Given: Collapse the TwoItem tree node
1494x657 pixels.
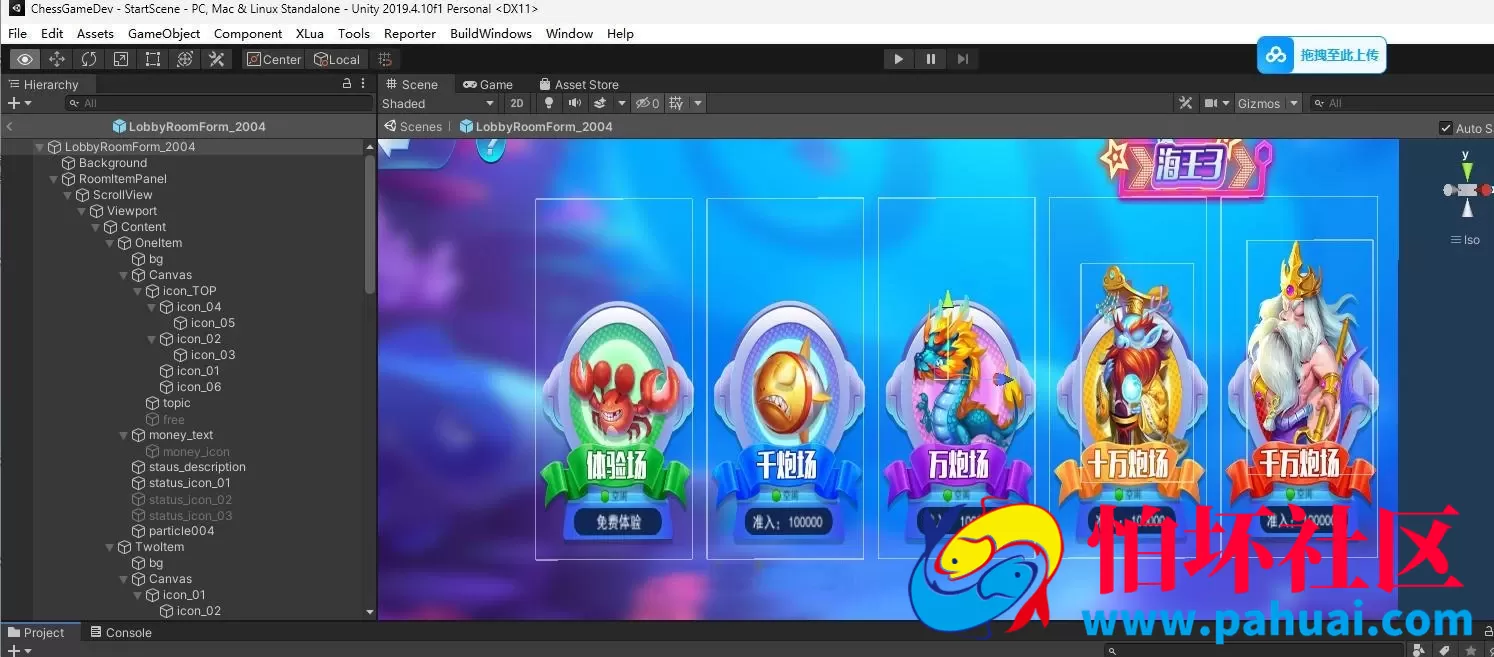Looking at the screenshot, I should pos(110,547).
